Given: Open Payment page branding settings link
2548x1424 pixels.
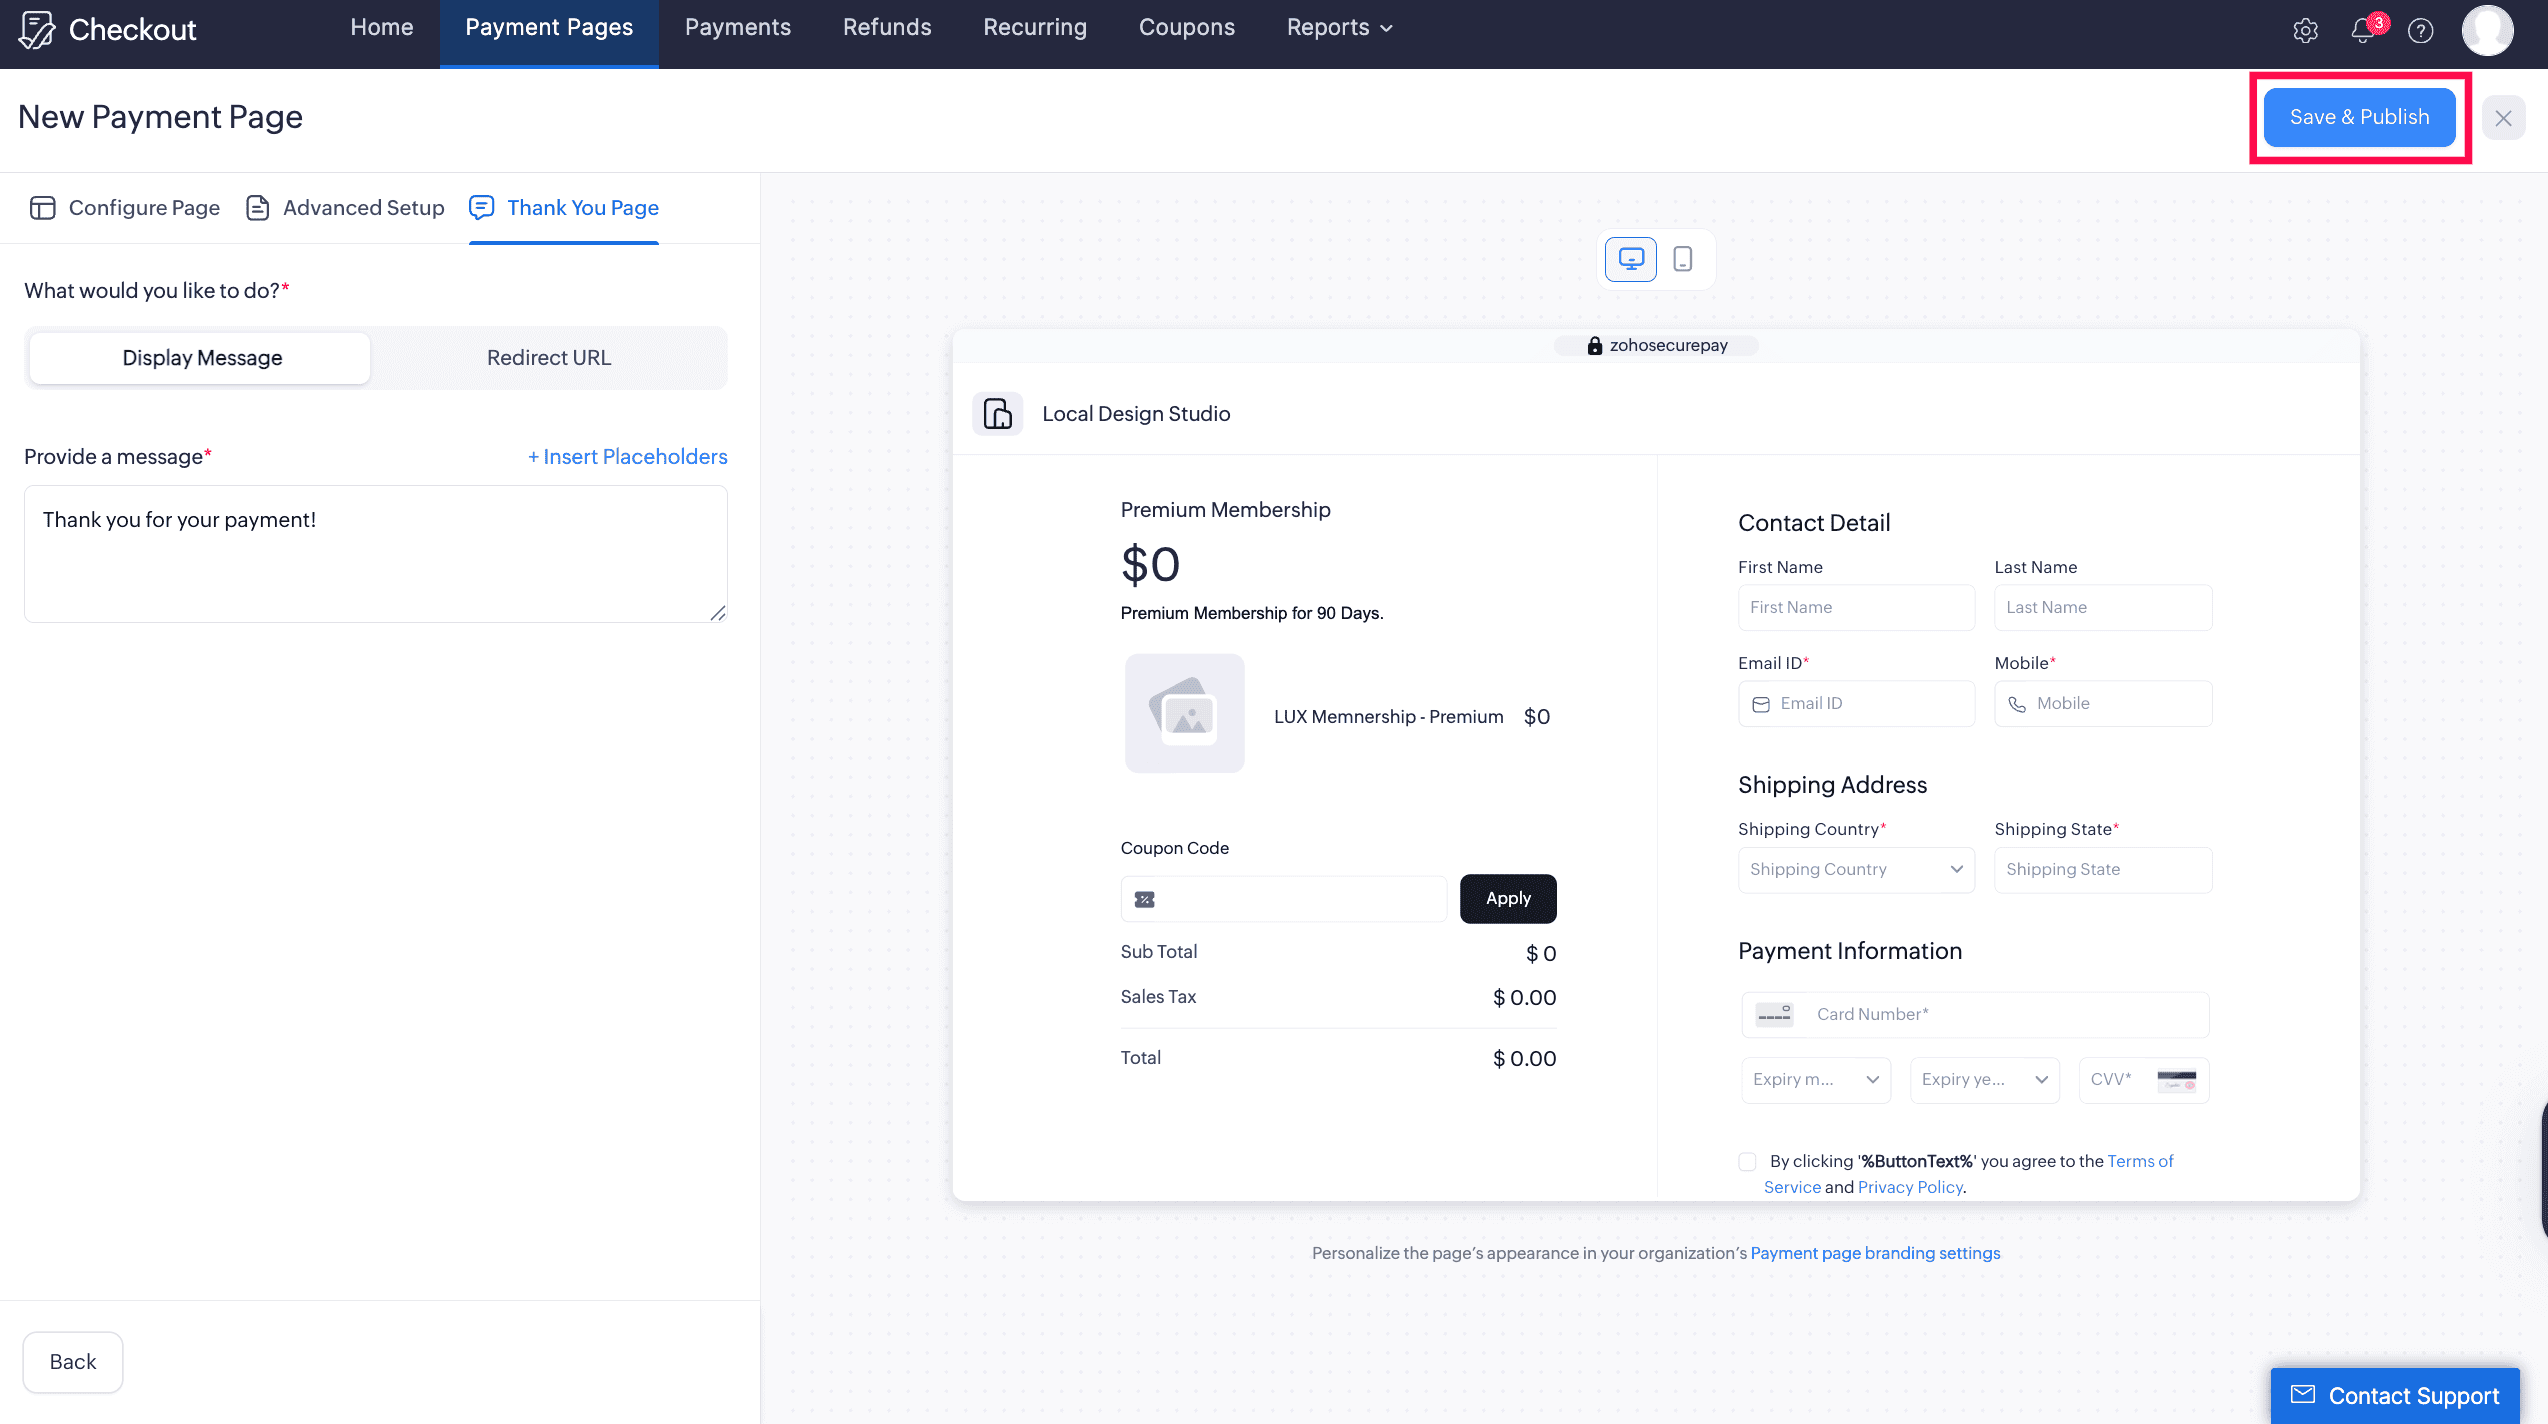Looking at the screenshot, I should tap(1875, 1252).
